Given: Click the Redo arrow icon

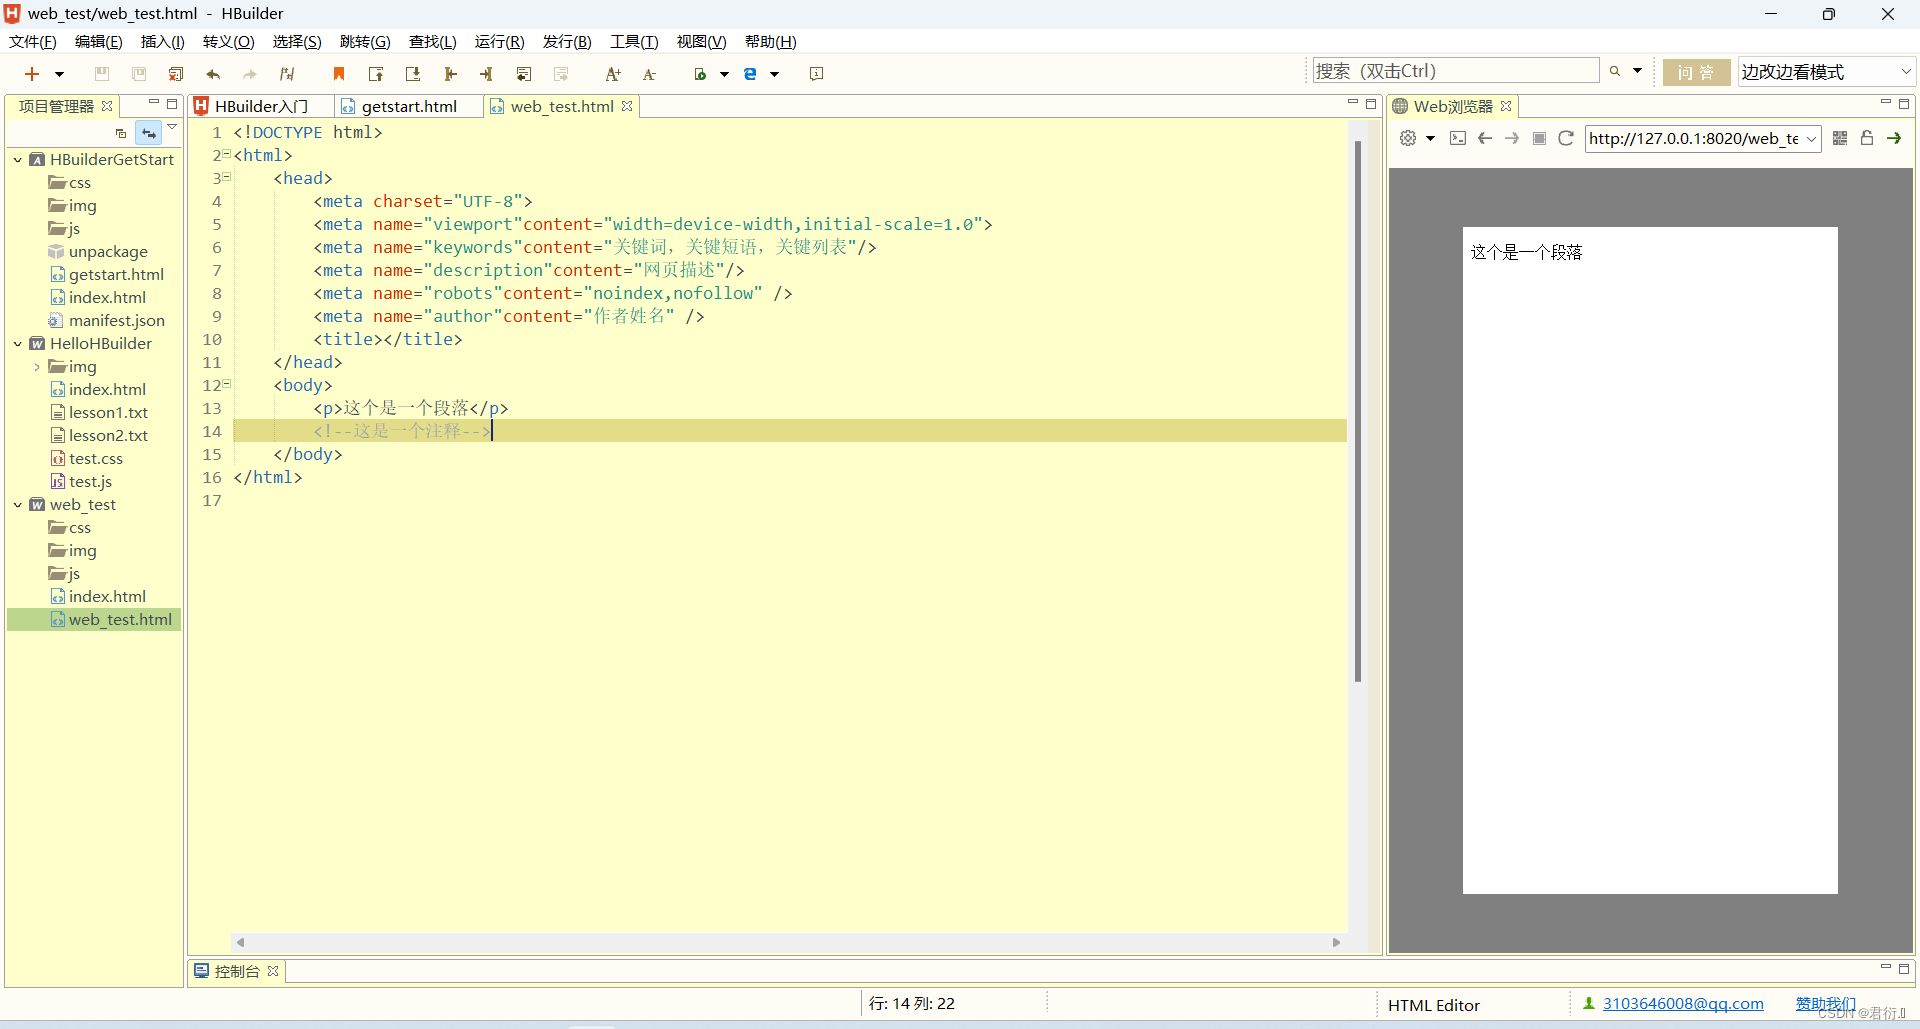Looking at the screenshot, I should 250,74.
